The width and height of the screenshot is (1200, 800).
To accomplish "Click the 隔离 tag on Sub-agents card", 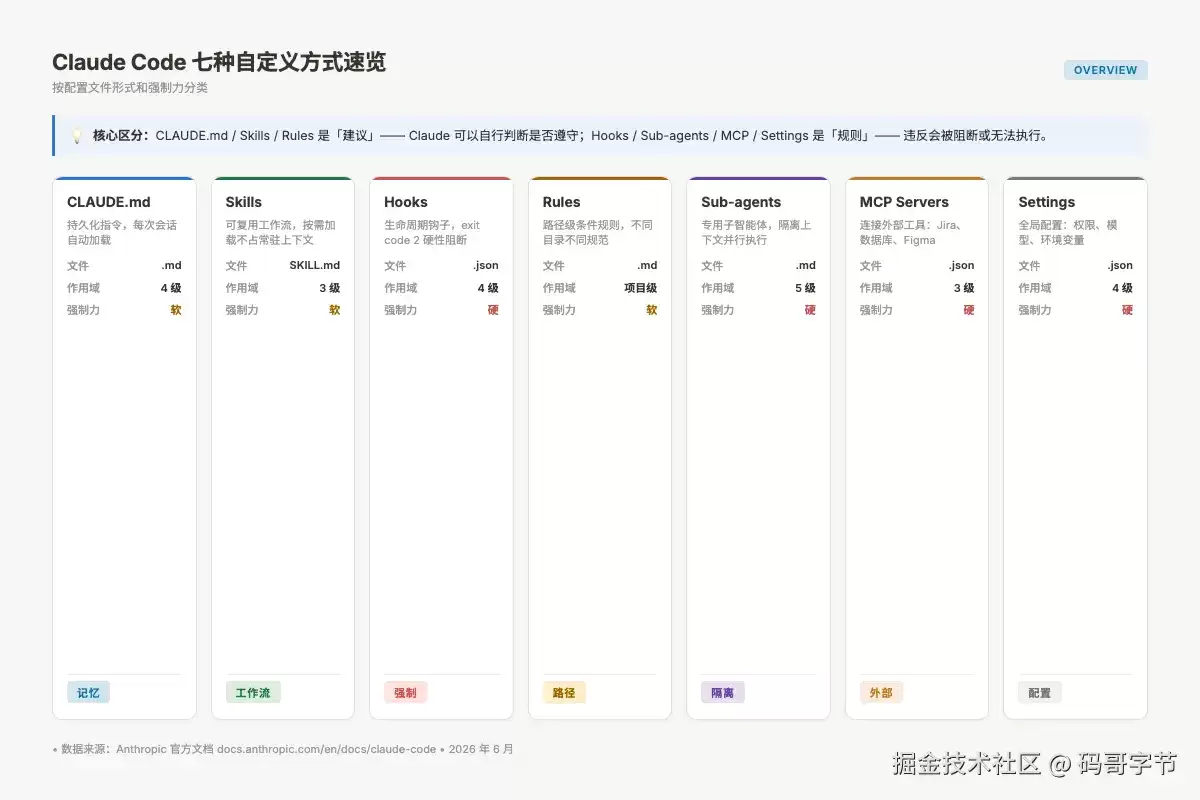I will pos(722,692).
